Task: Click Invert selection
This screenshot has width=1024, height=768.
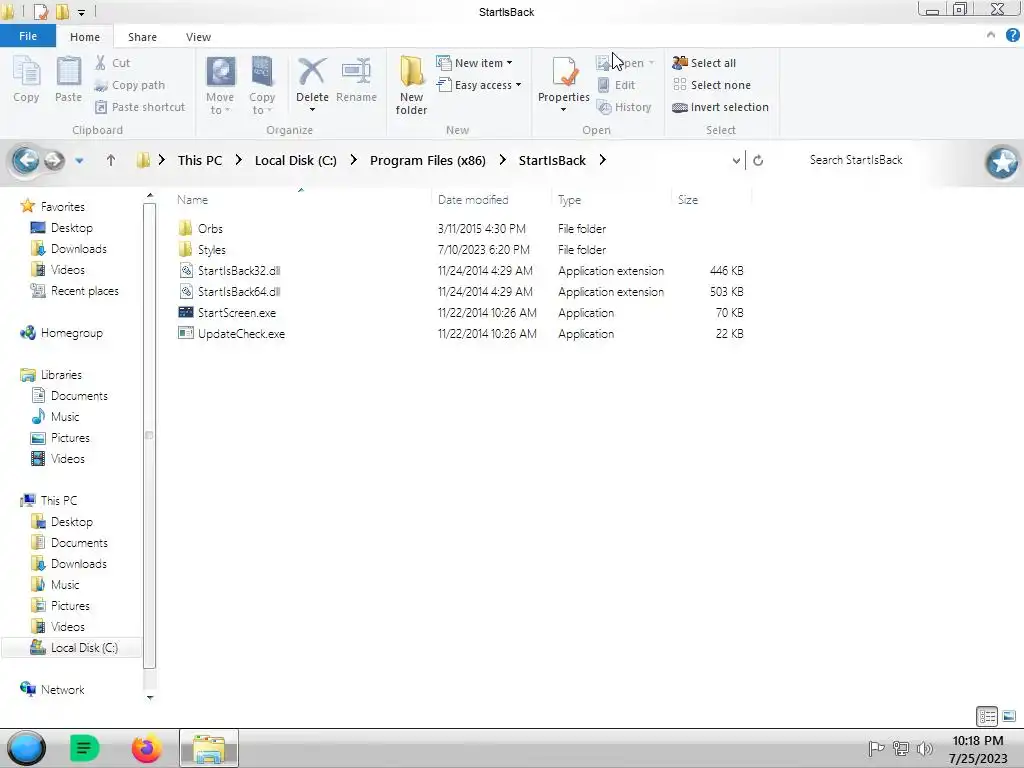Action: point(720,107)
